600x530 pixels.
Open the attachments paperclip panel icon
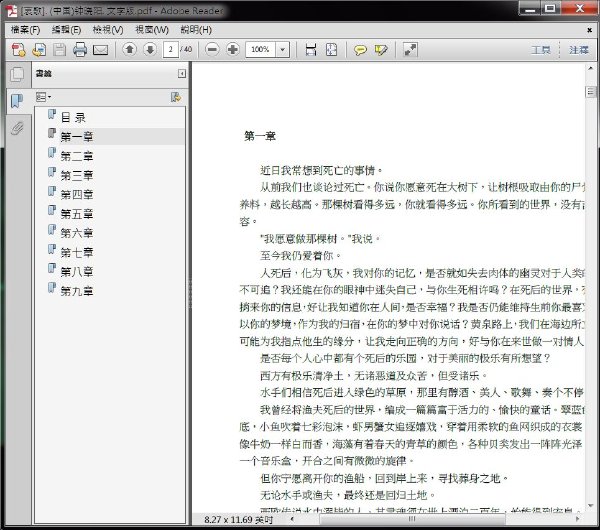(17, 128)
